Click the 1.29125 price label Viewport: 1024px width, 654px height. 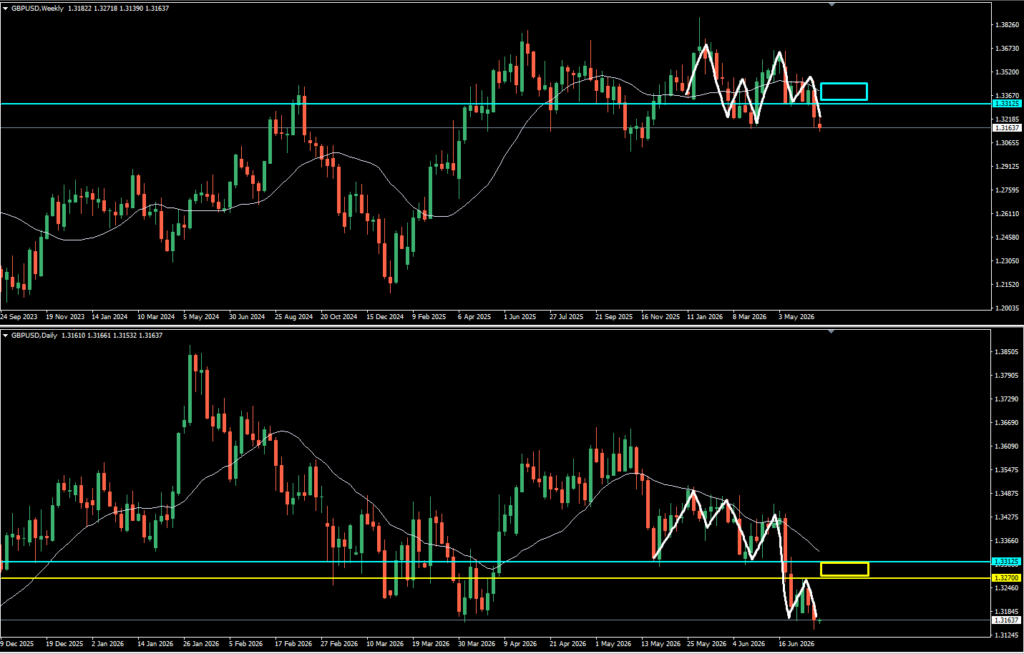pos(1006,166)
